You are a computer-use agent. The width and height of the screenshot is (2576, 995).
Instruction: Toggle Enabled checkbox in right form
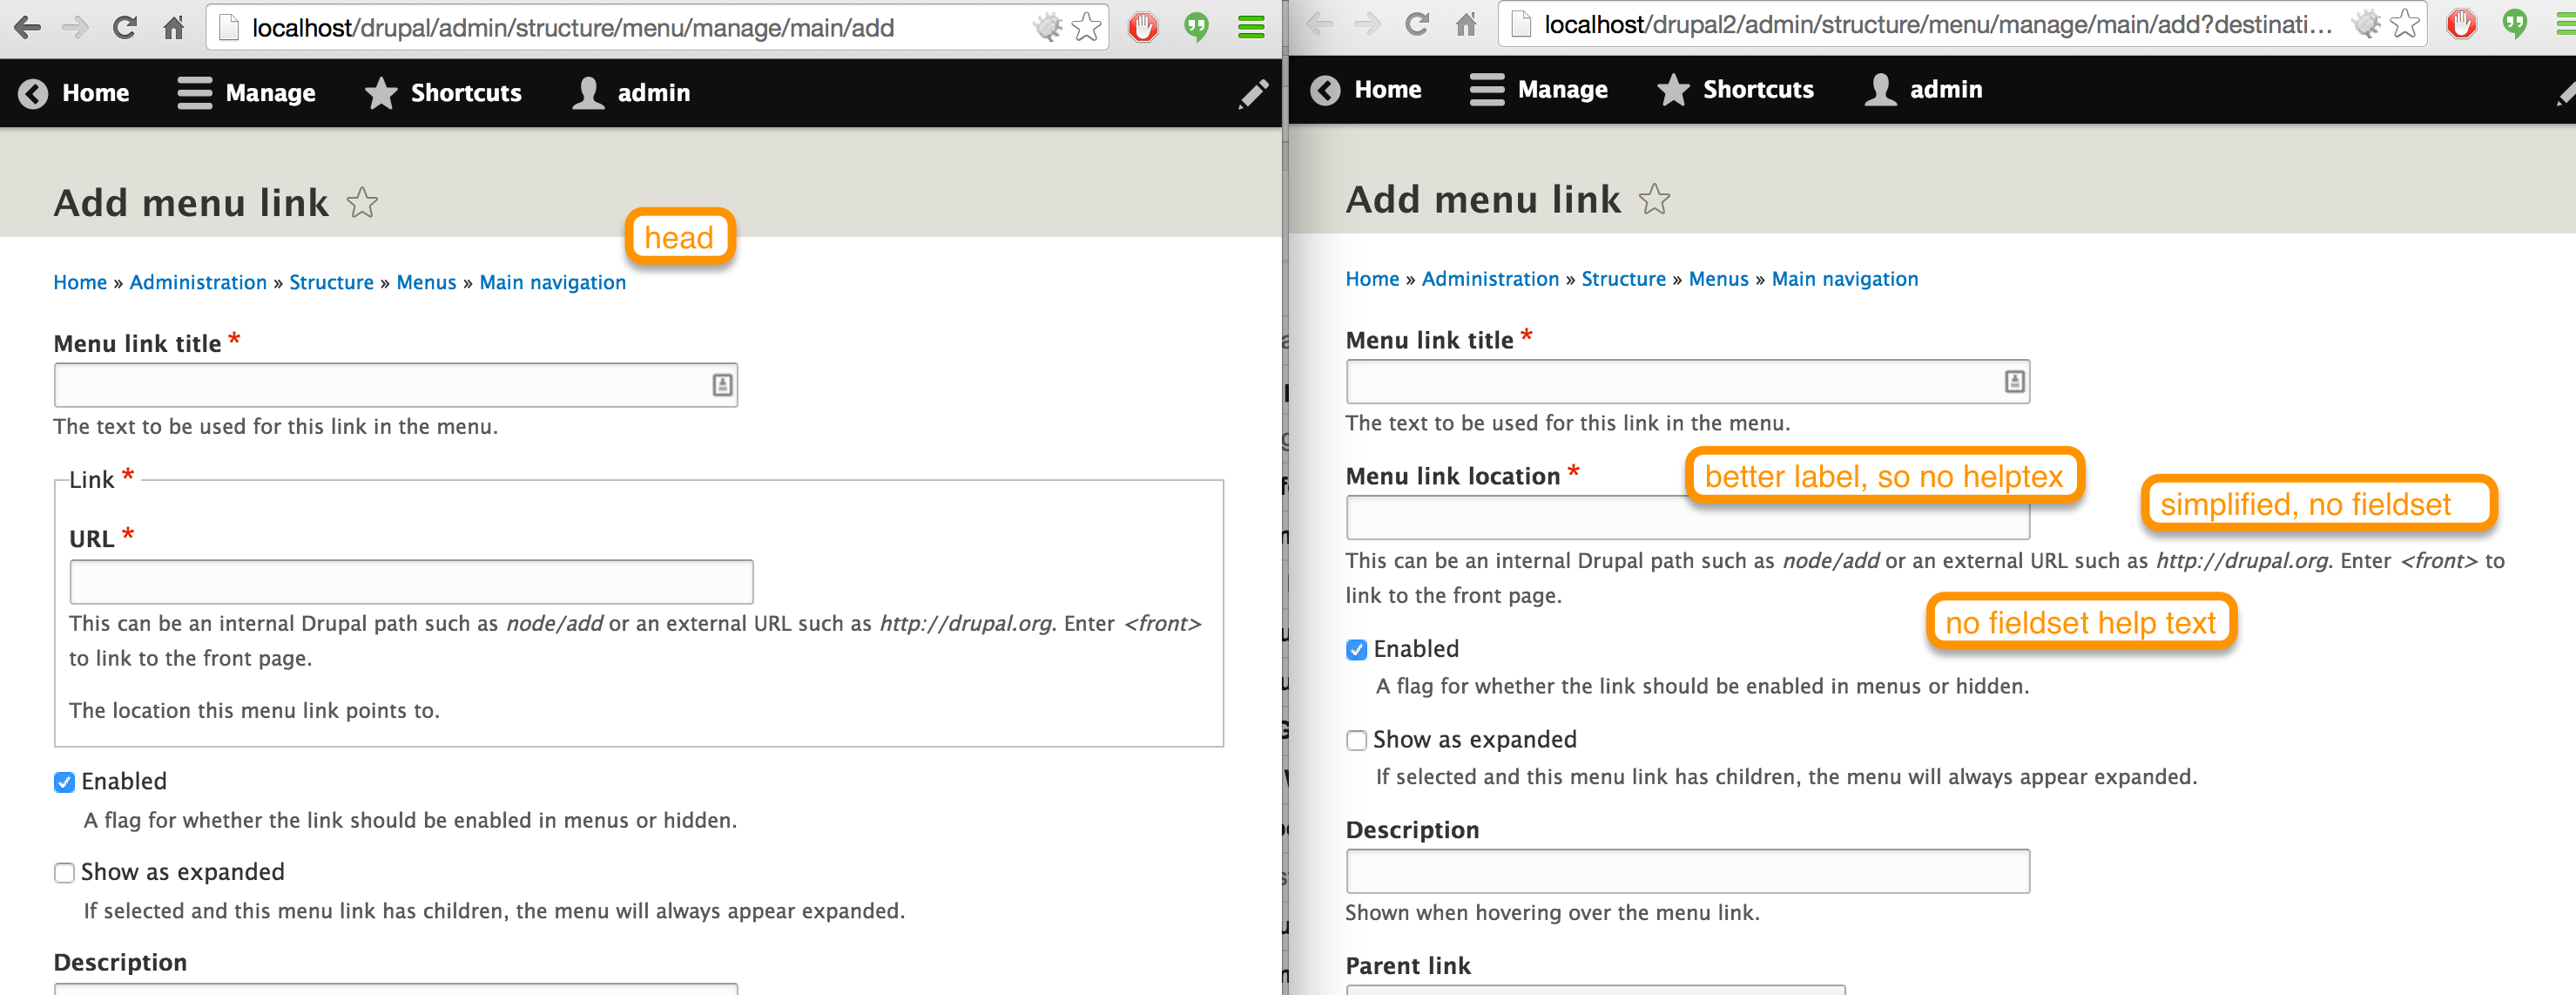(x=1357, y=650)
